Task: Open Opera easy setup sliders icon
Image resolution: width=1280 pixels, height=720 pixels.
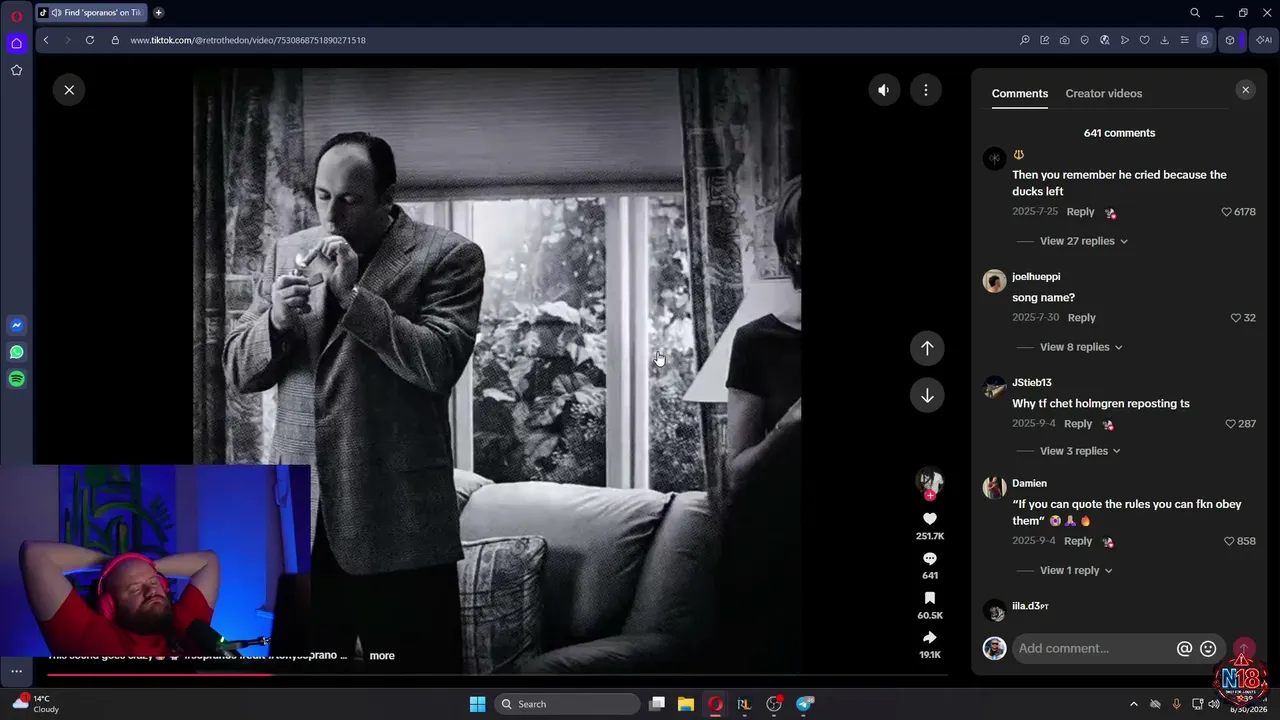Action: 1184,40
